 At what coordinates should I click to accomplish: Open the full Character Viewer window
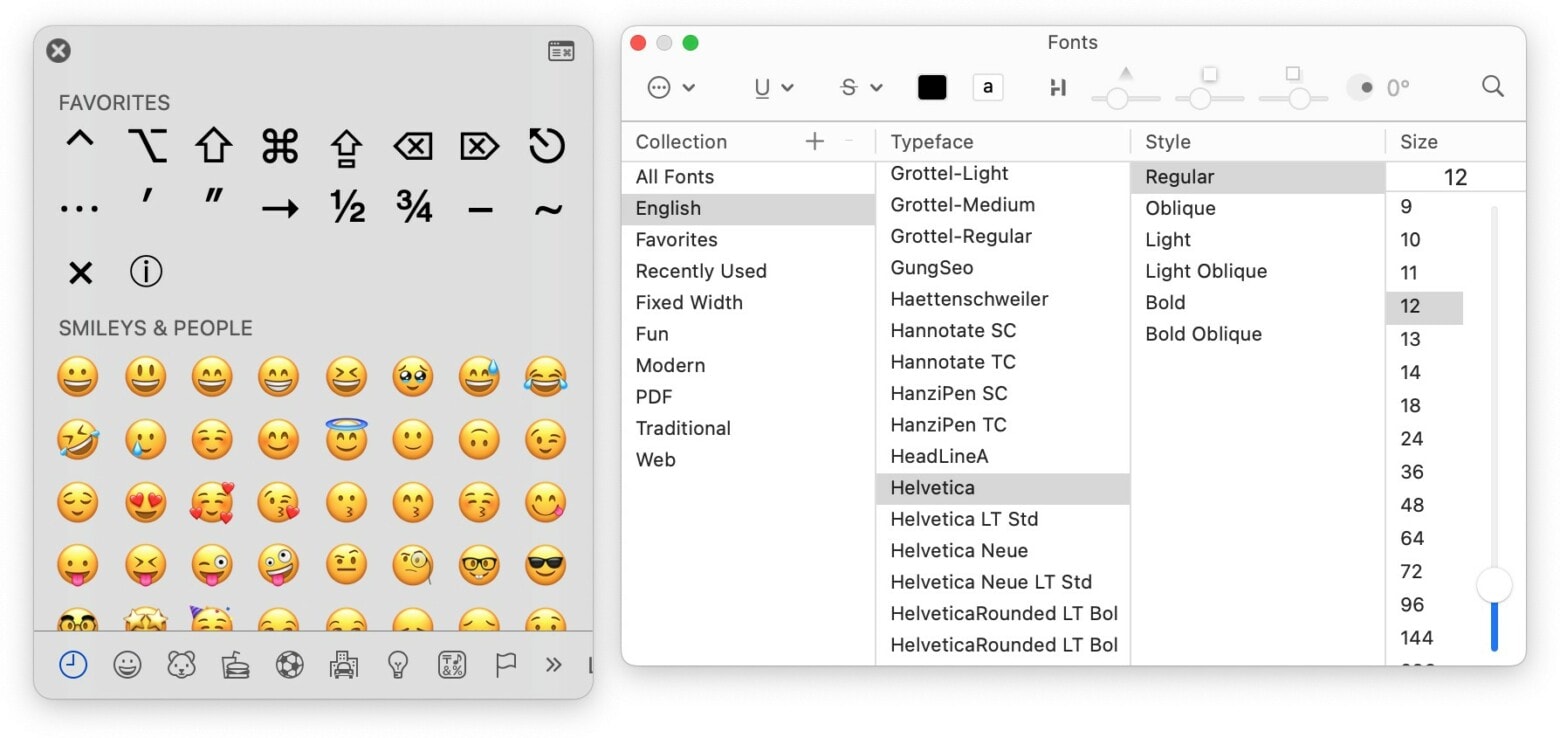(x=561, y=51)
